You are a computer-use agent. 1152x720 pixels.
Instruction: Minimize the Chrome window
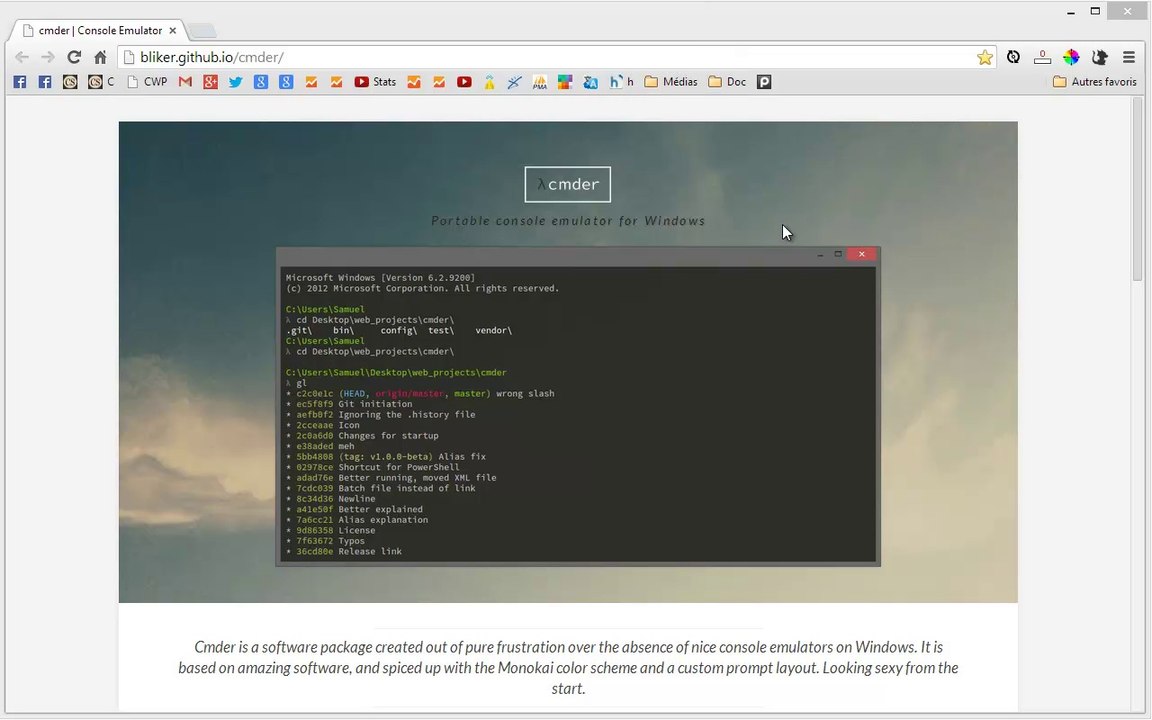tap(1071, 12)
